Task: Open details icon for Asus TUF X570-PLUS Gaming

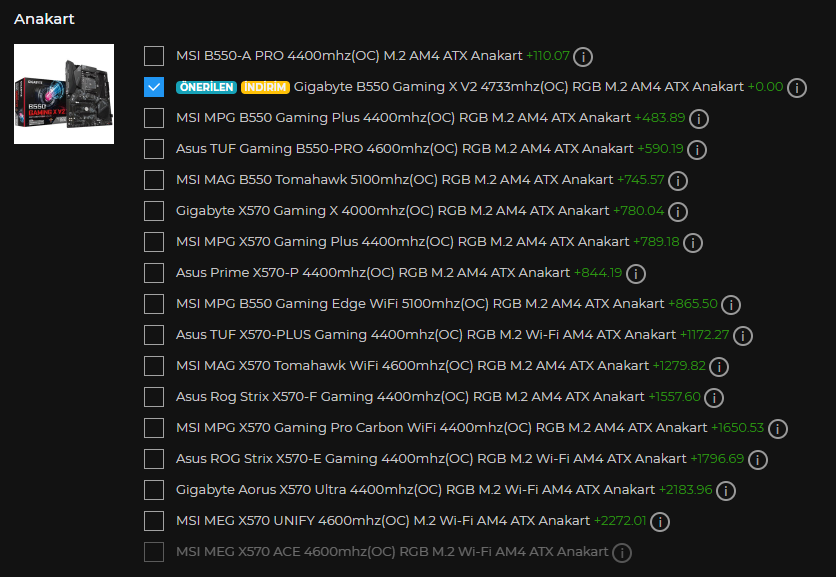Action: [743, 335]
